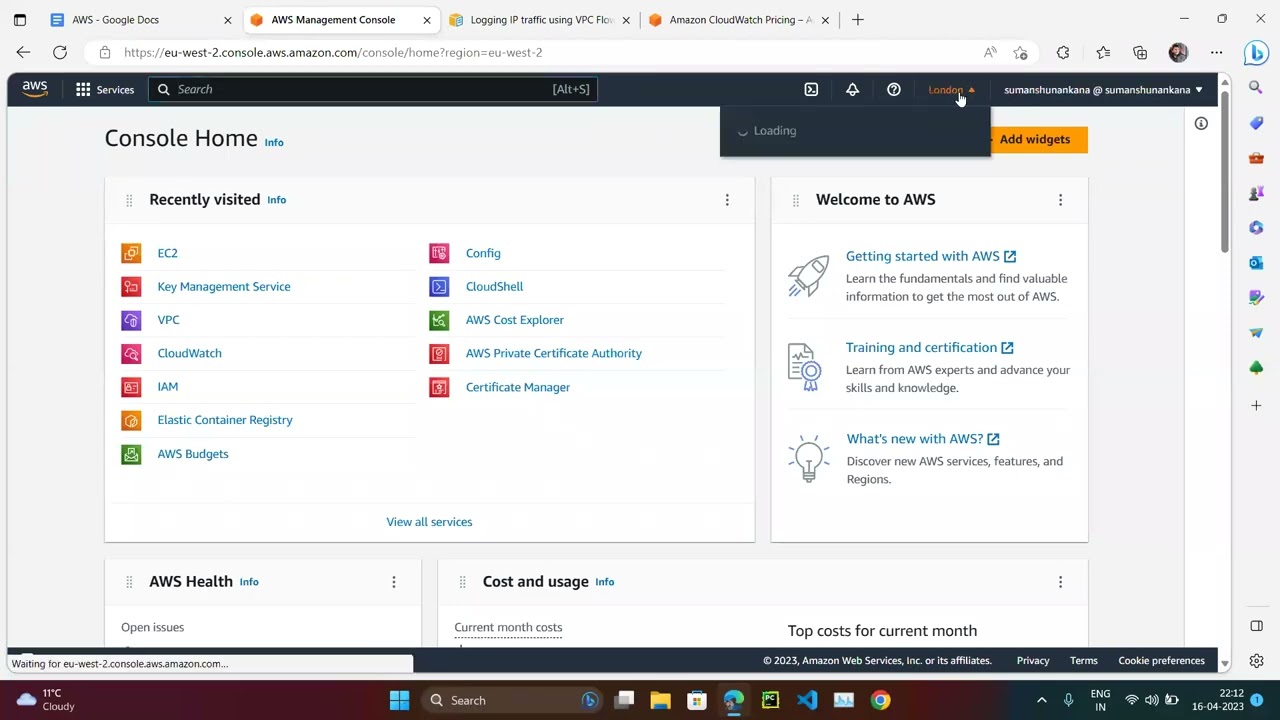1280x720 pixels.
Task: Open the Elastic Container Registry icon
Action: coord(131,420)
